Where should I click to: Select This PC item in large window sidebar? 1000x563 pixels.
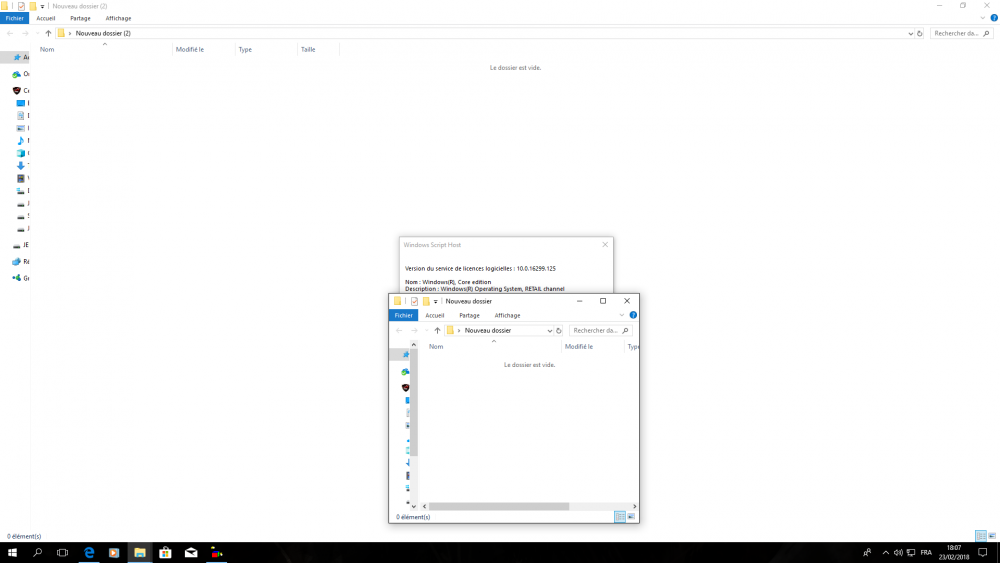[x=17, y=91]
